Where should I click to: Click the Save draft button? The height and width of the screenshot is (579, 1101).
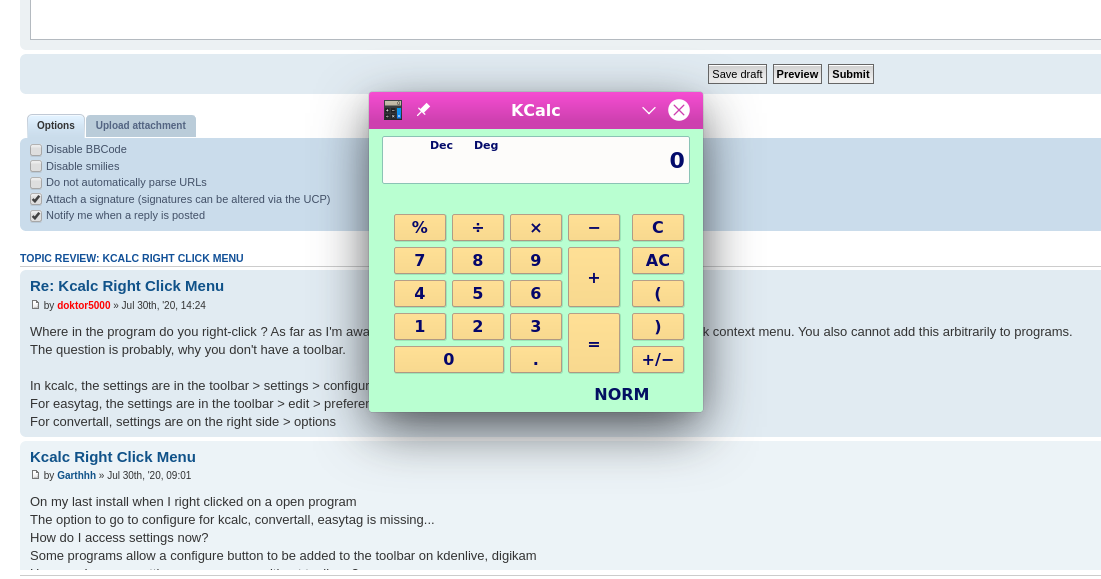737,74
